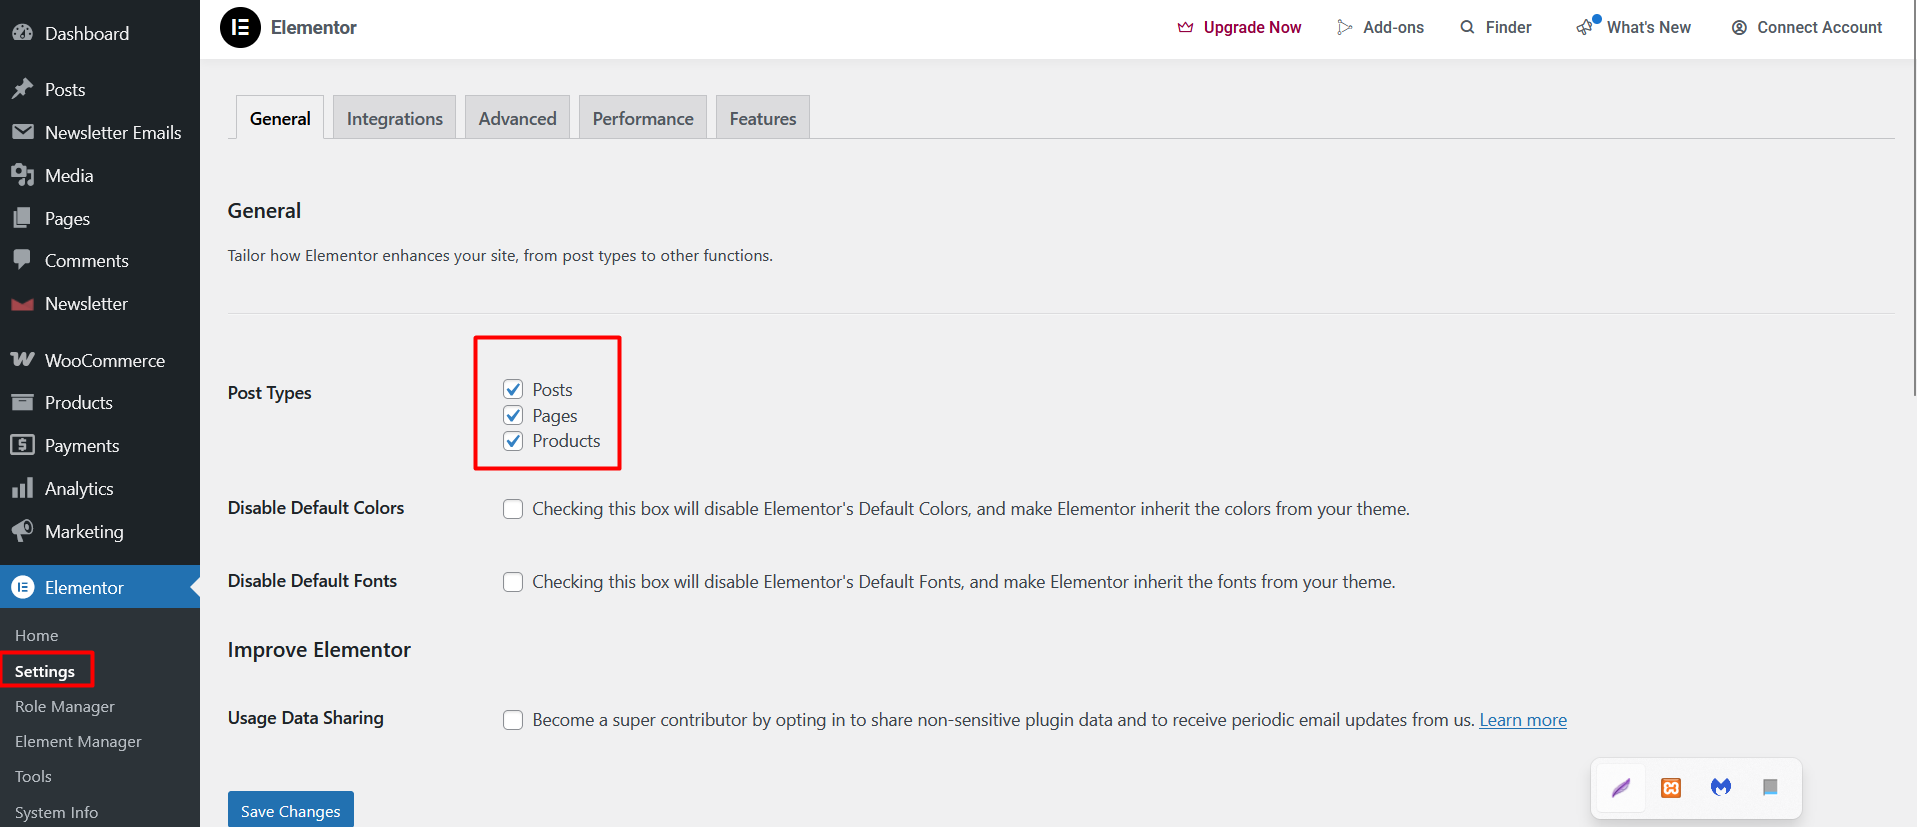Check the Usage Data Sharing checkbox
Viewport: 1917px width, 827px height.
(x=513, y=720)
